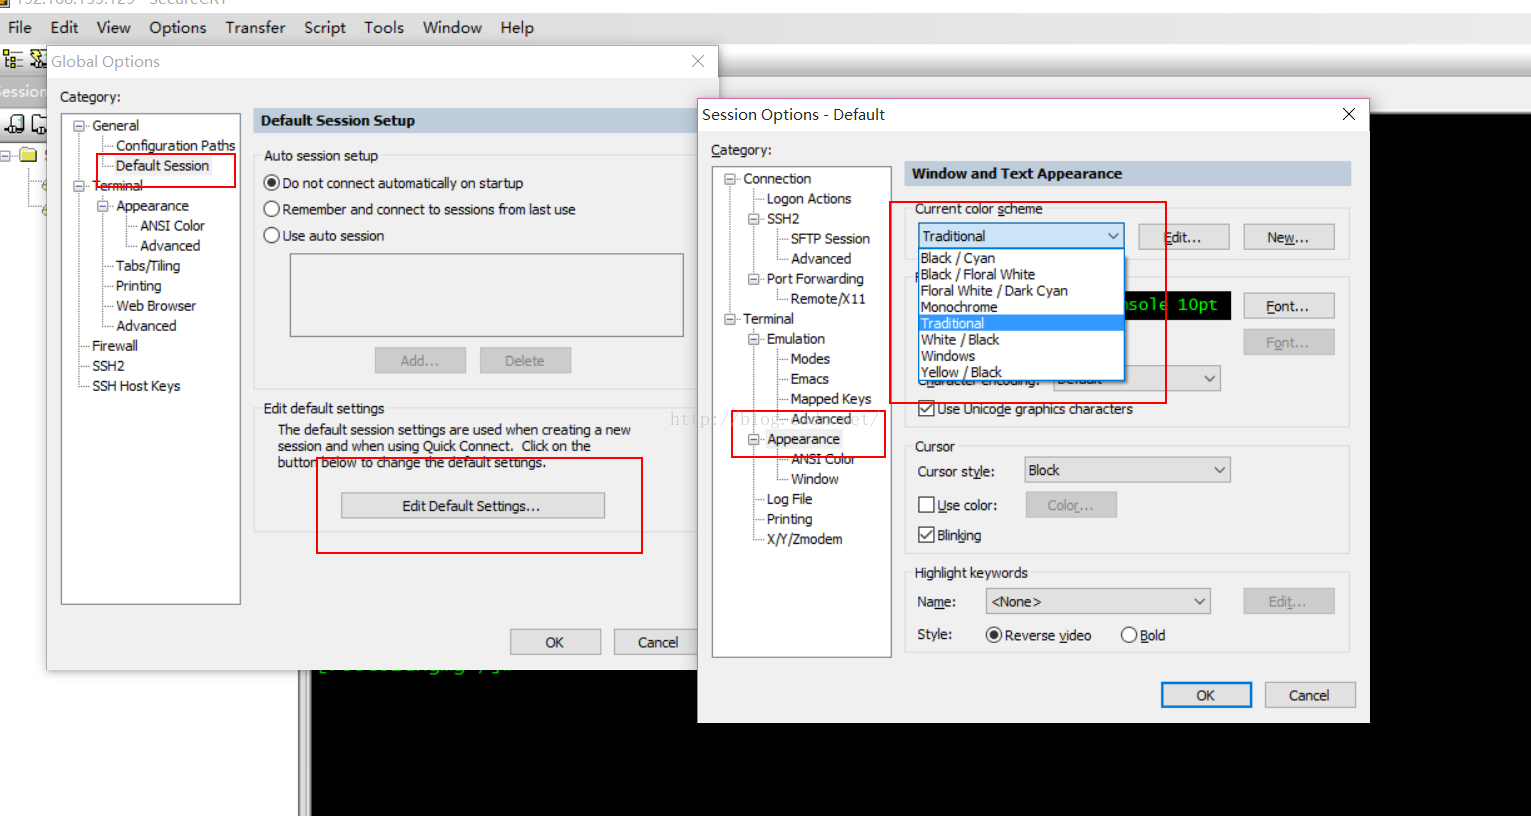Collapse General node in Global Options

79,126
